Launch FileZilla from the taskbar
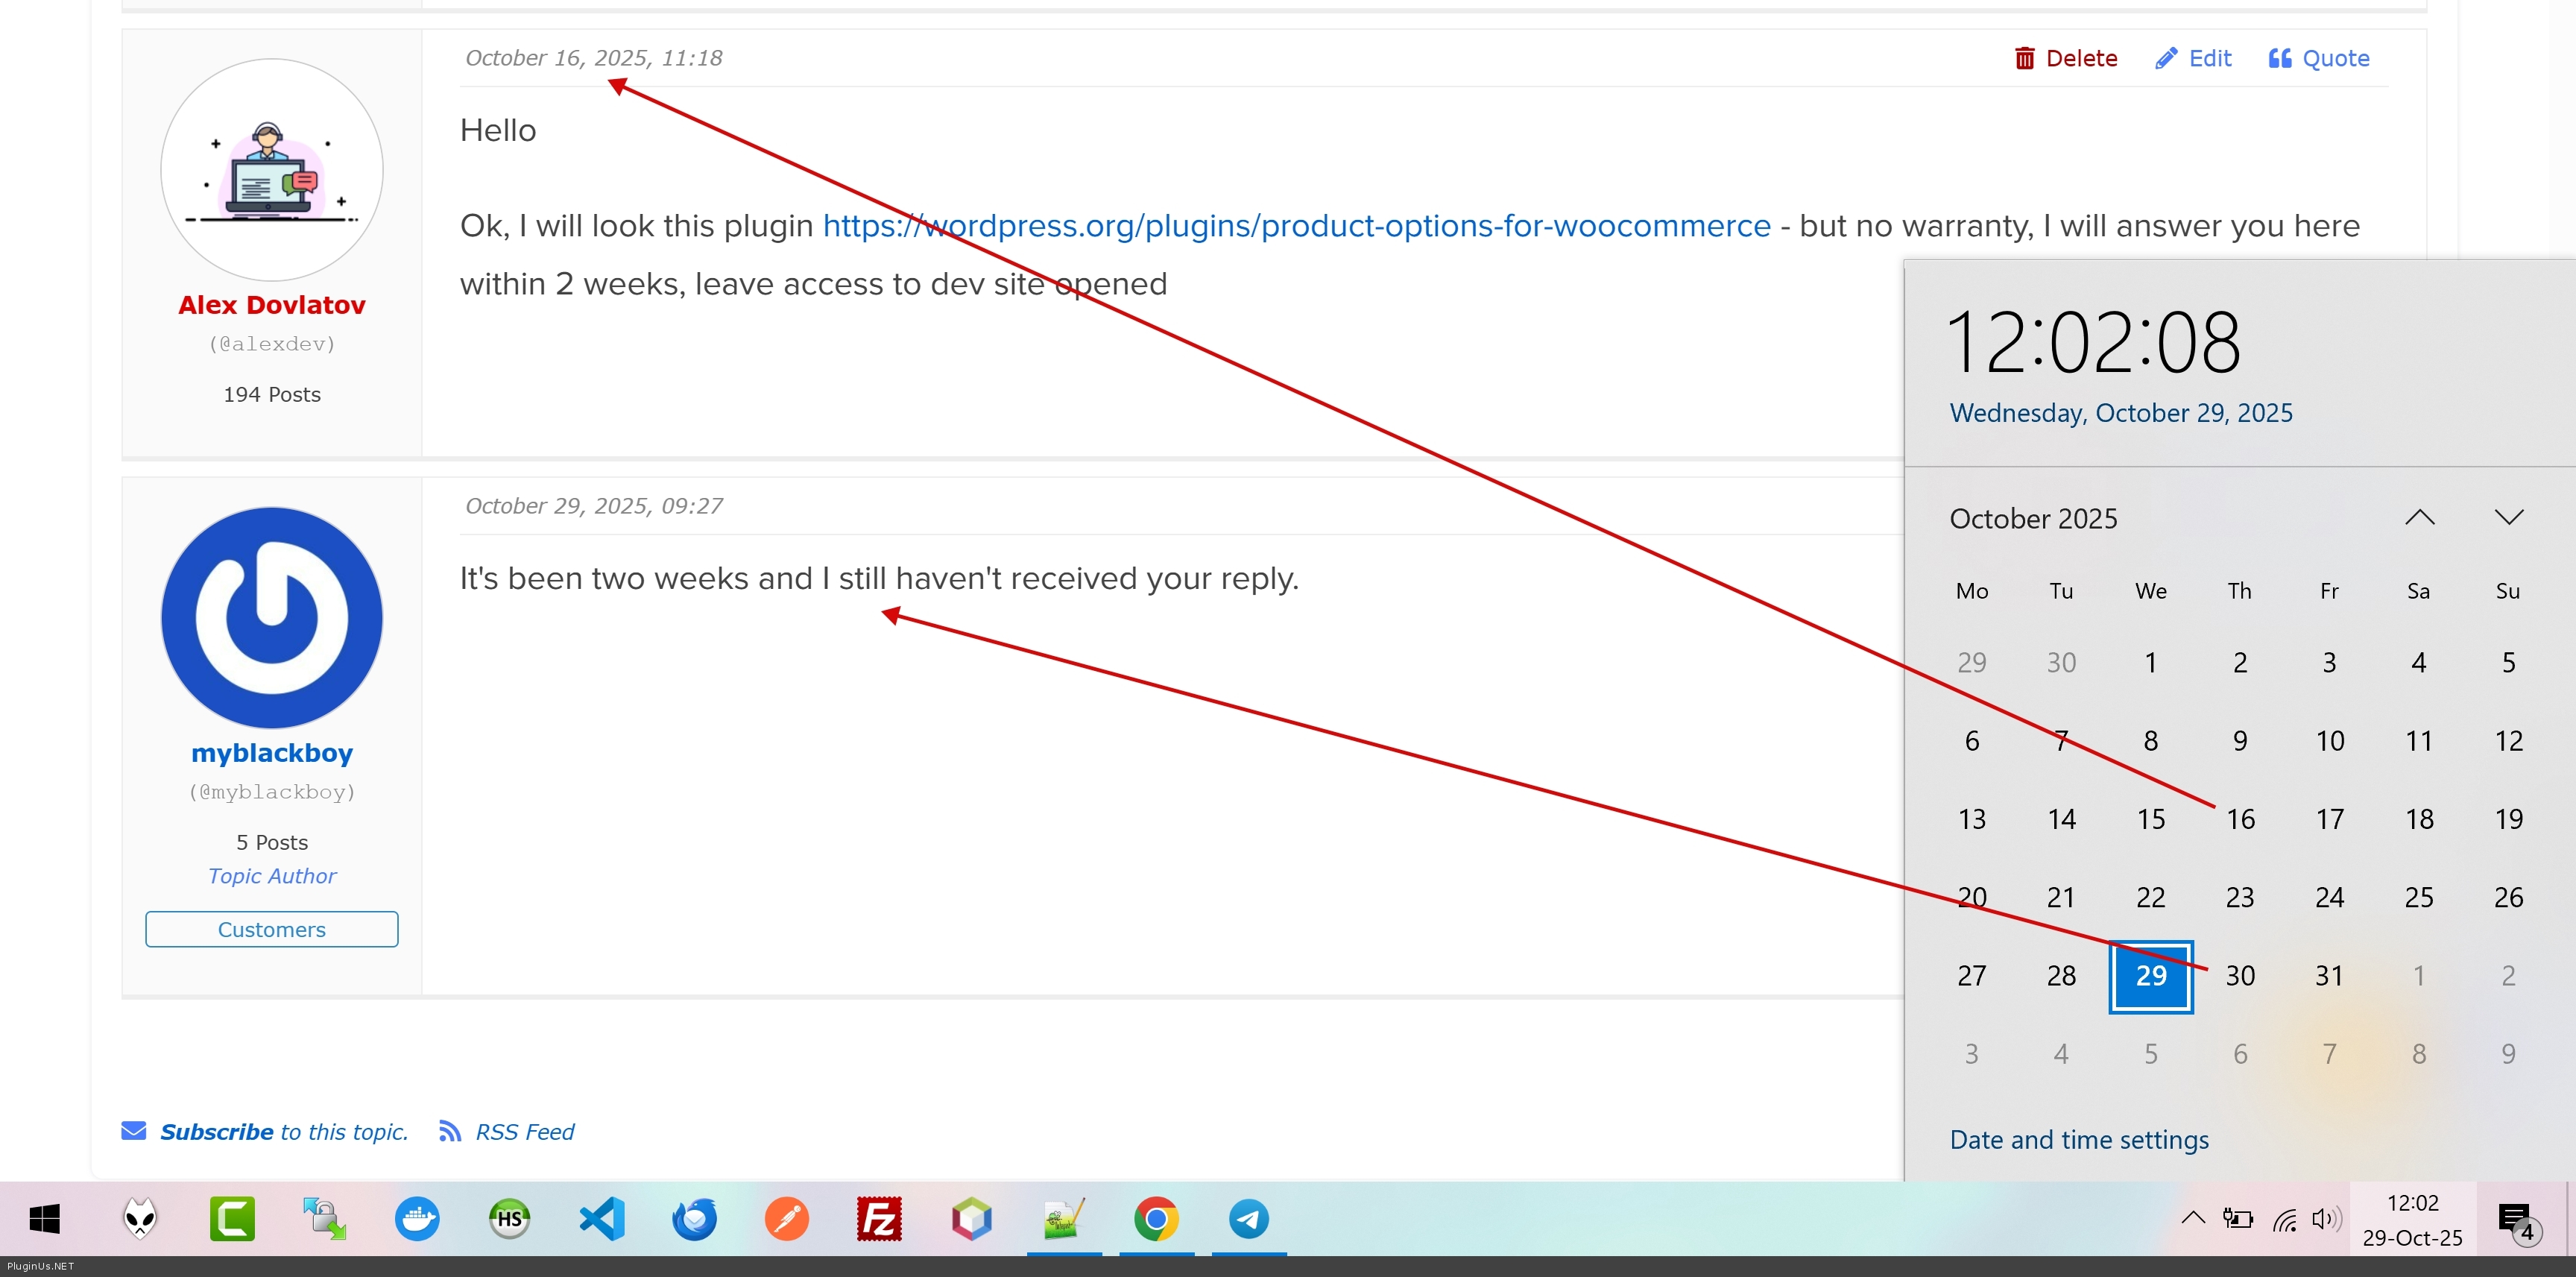Viewport: 2576px width, 1277px height. tap(879, 1218)
